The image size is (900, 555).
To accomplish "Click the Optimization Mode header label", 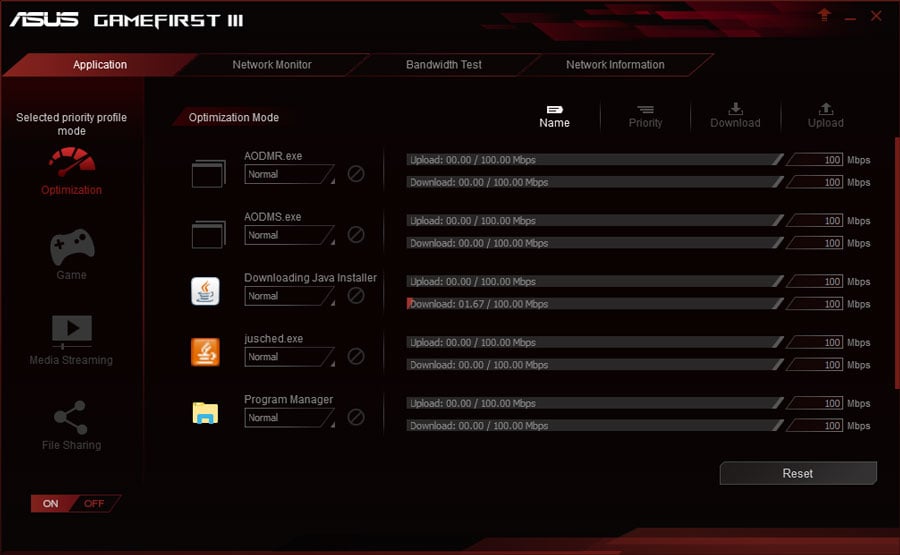I will click(x=234, y=117).
